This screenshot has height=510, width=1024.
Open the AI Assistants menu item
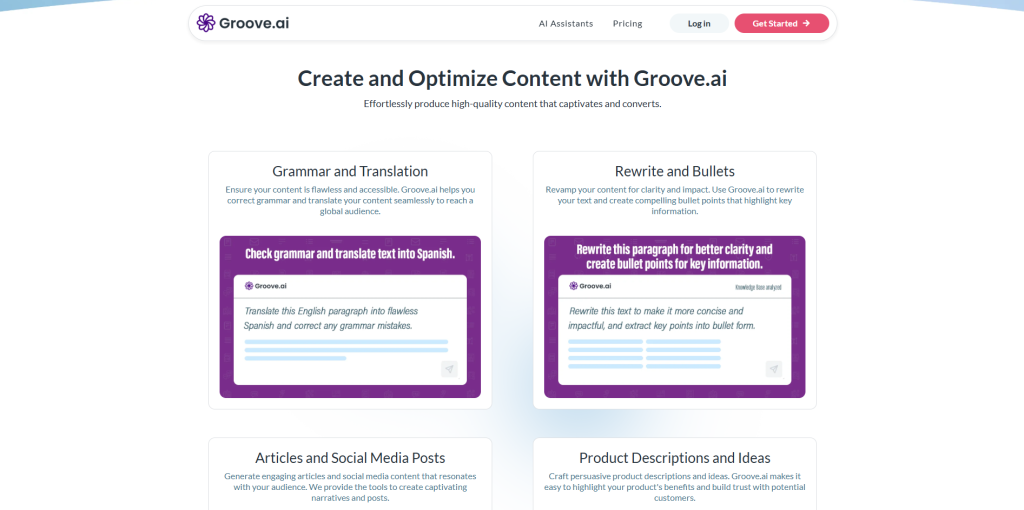566,24
